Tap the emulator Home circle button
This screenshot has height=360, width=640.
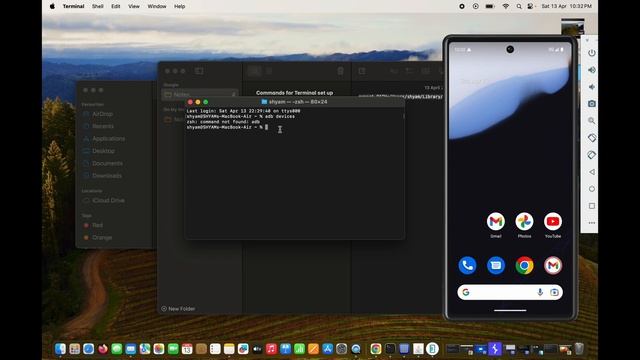(591, 189)
